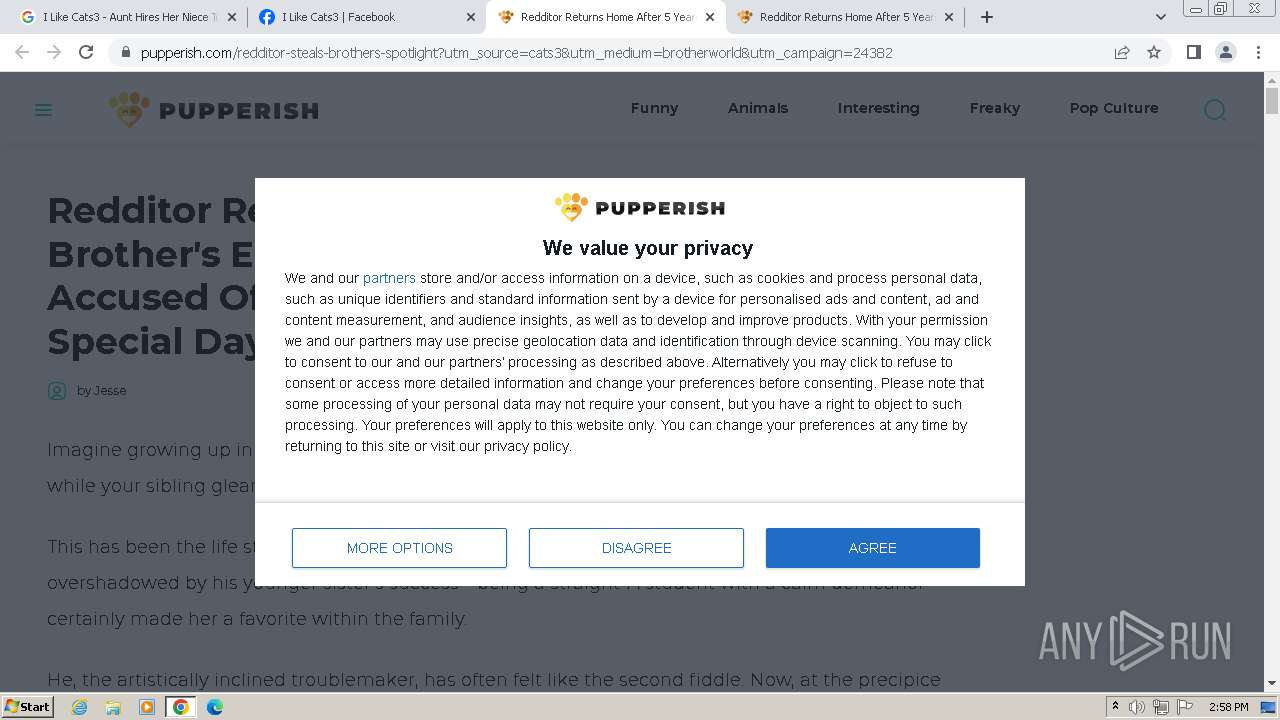Click the DISAGREE button
This screenshot has width=1280, height=720.
coord(636,548)
